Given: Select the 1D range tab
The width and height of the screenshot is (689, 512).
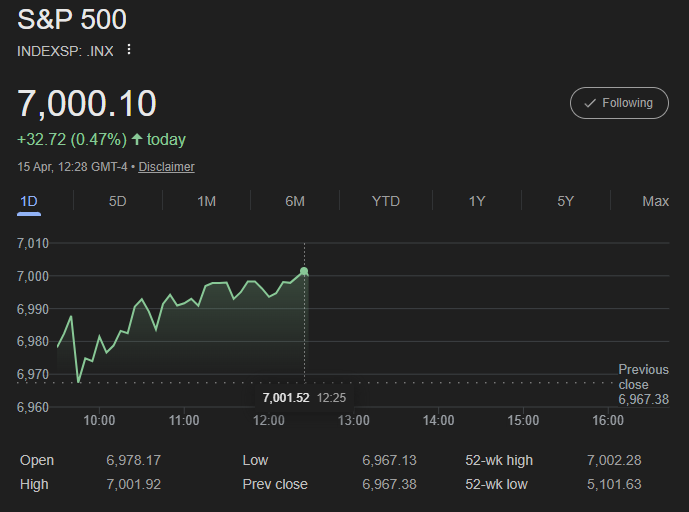Looking at the screenshot, I should point(29,202).
